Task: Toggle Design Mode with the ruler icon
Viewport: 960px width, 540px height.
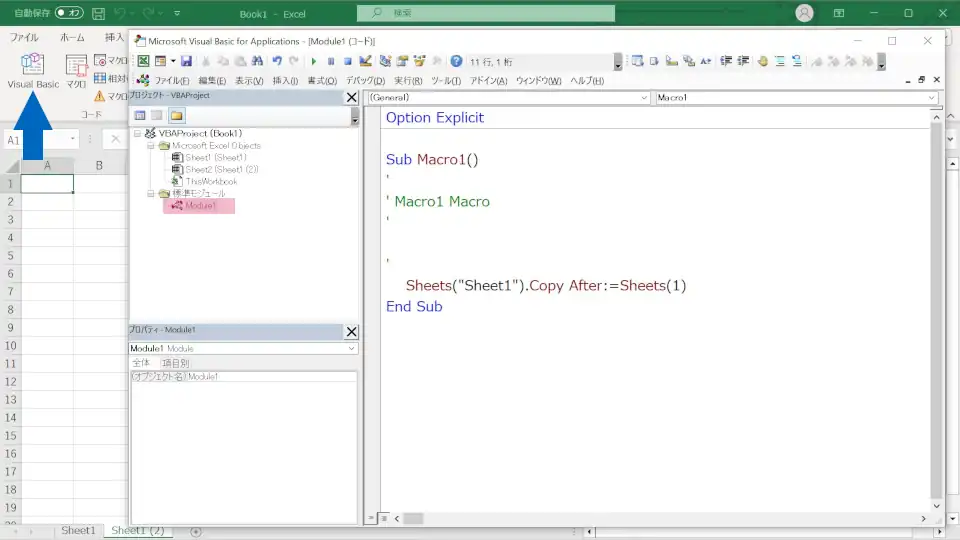Action: tap(366, 61)
